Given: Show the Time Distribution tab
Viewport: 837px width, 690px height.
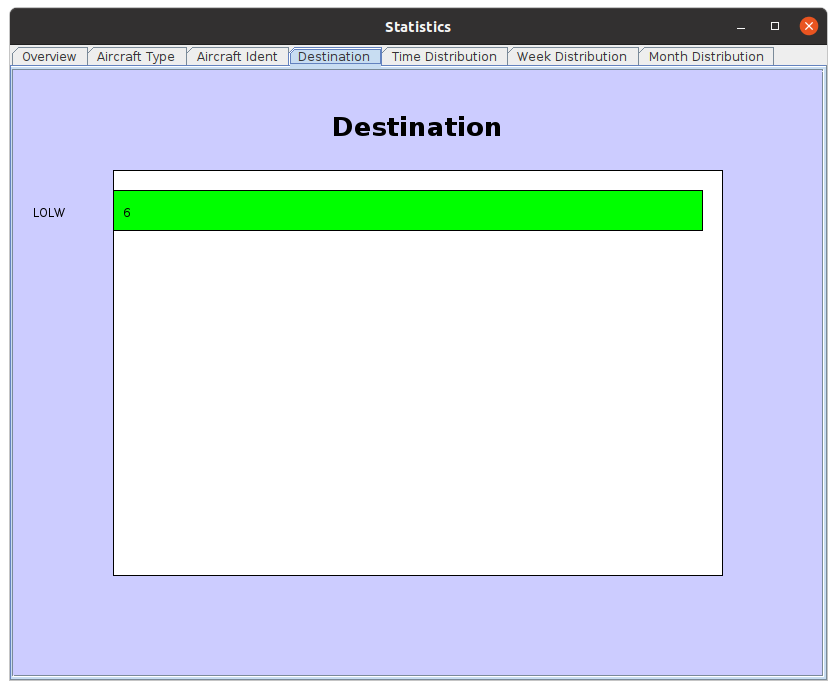Looking at the screenshot, I should 444,57.
